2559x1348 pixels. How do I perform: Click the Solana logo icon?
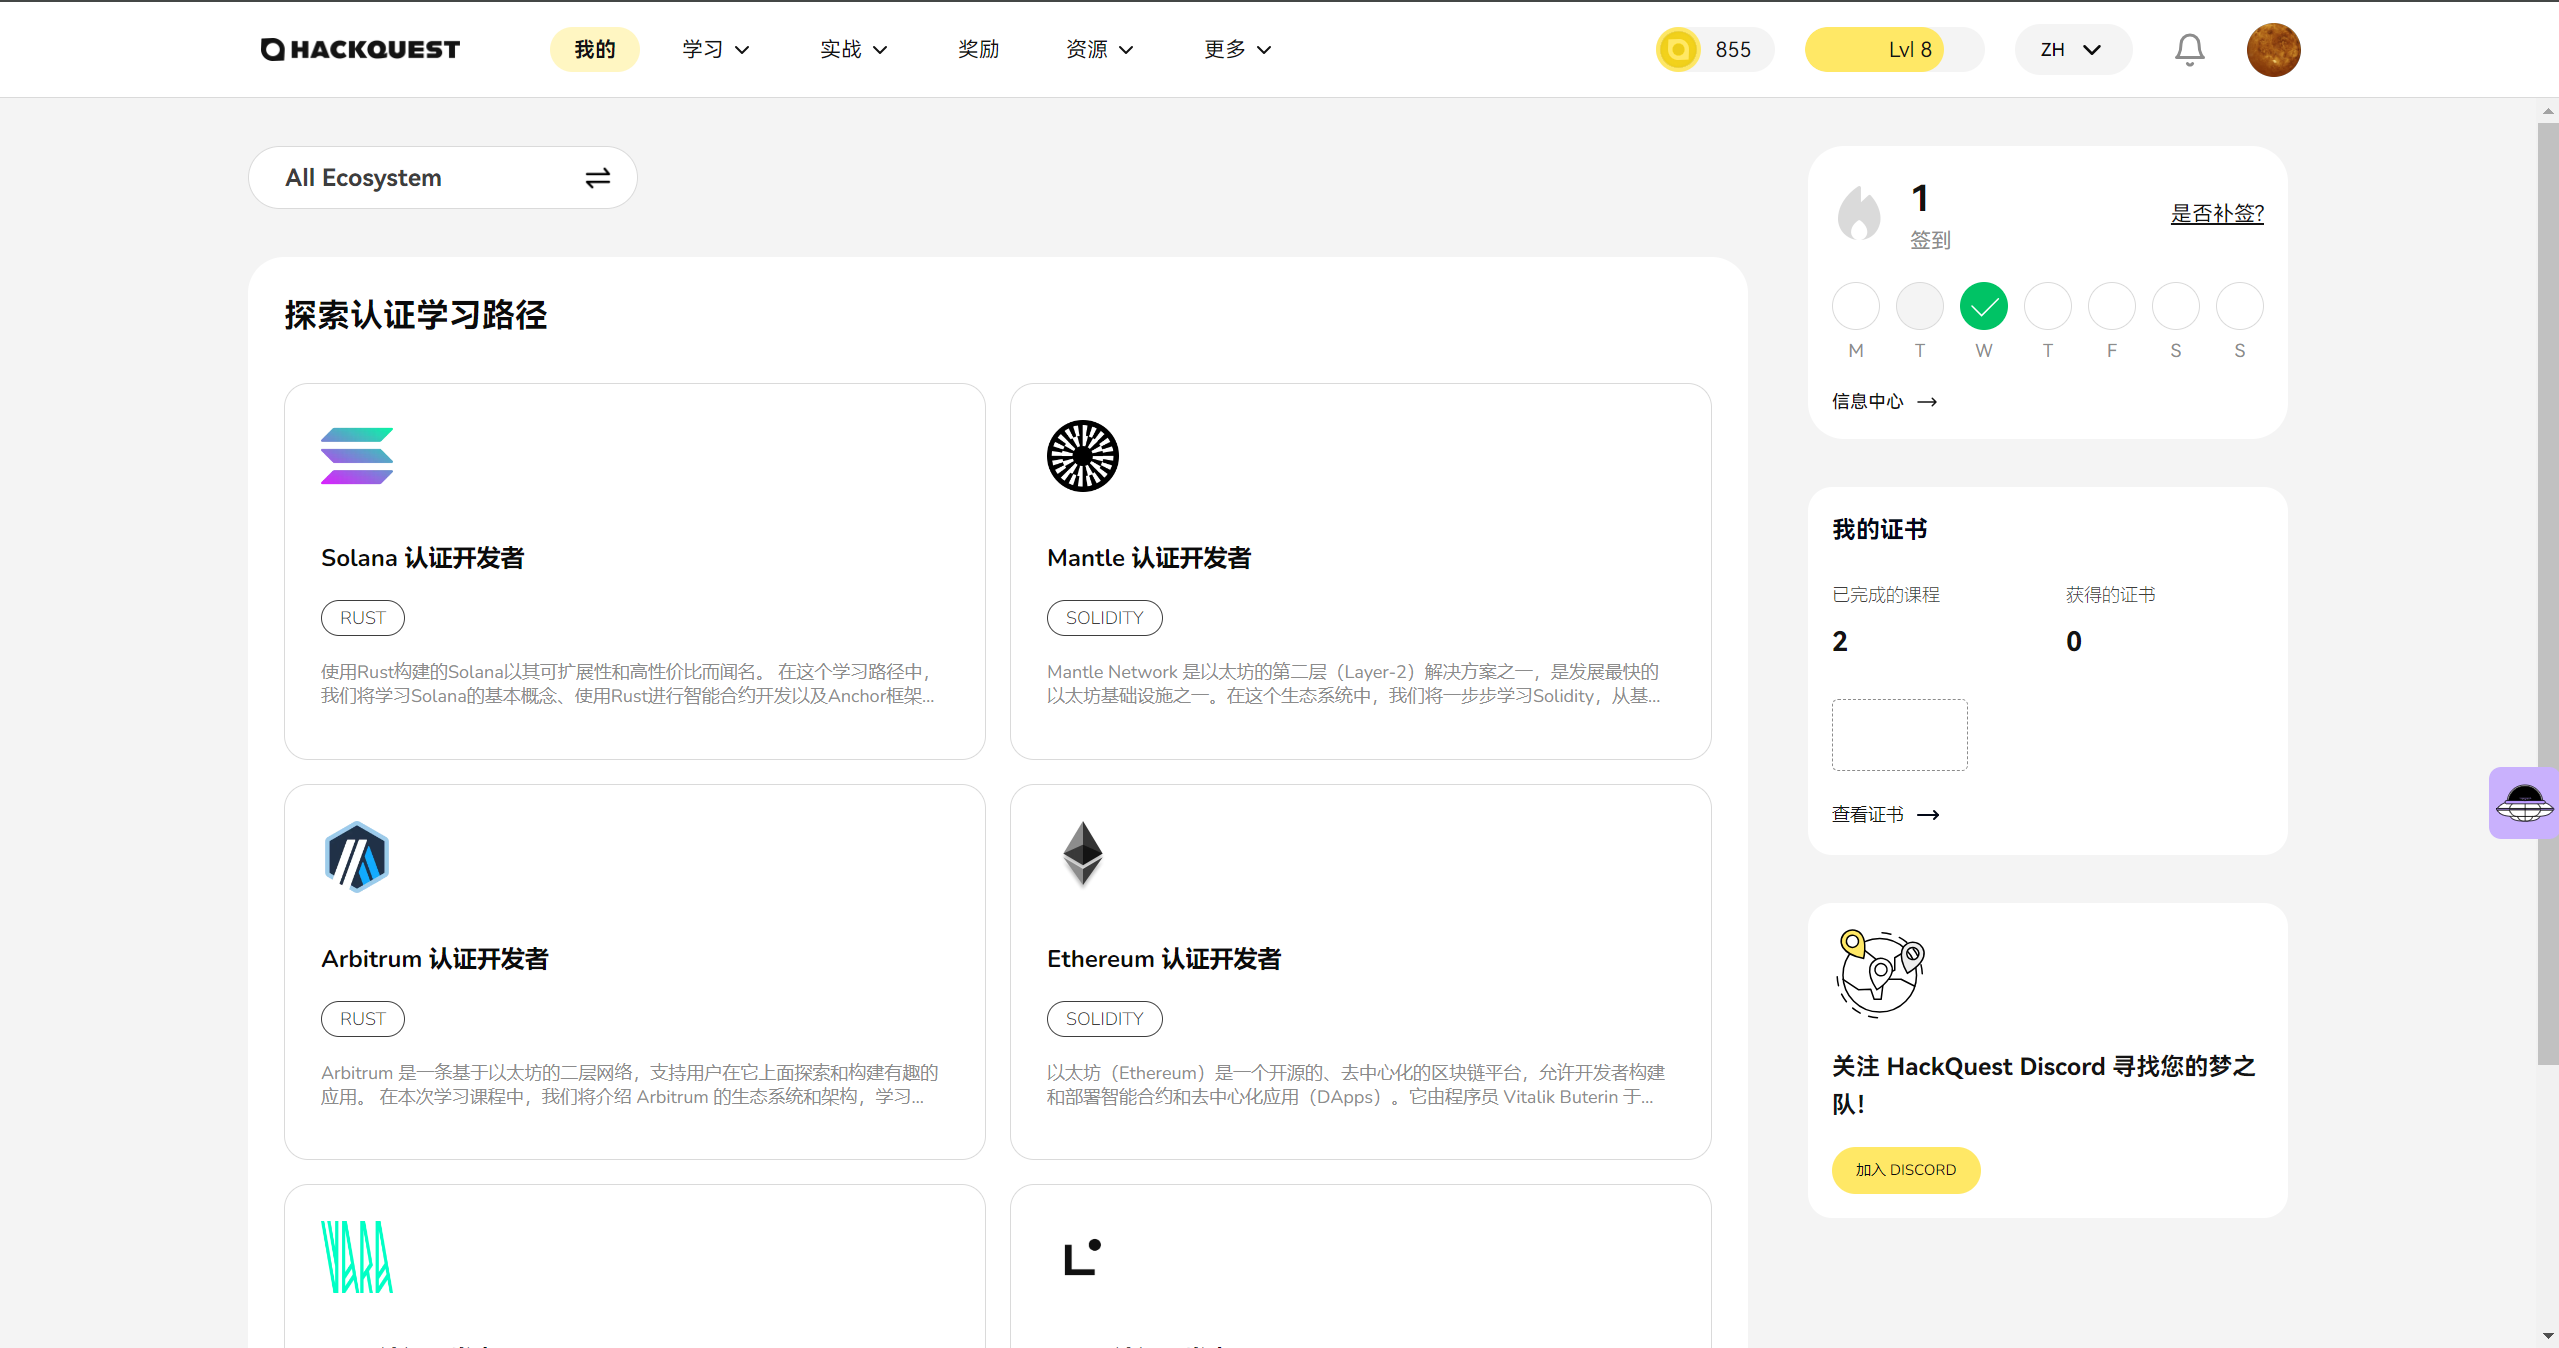pos(357,456)
